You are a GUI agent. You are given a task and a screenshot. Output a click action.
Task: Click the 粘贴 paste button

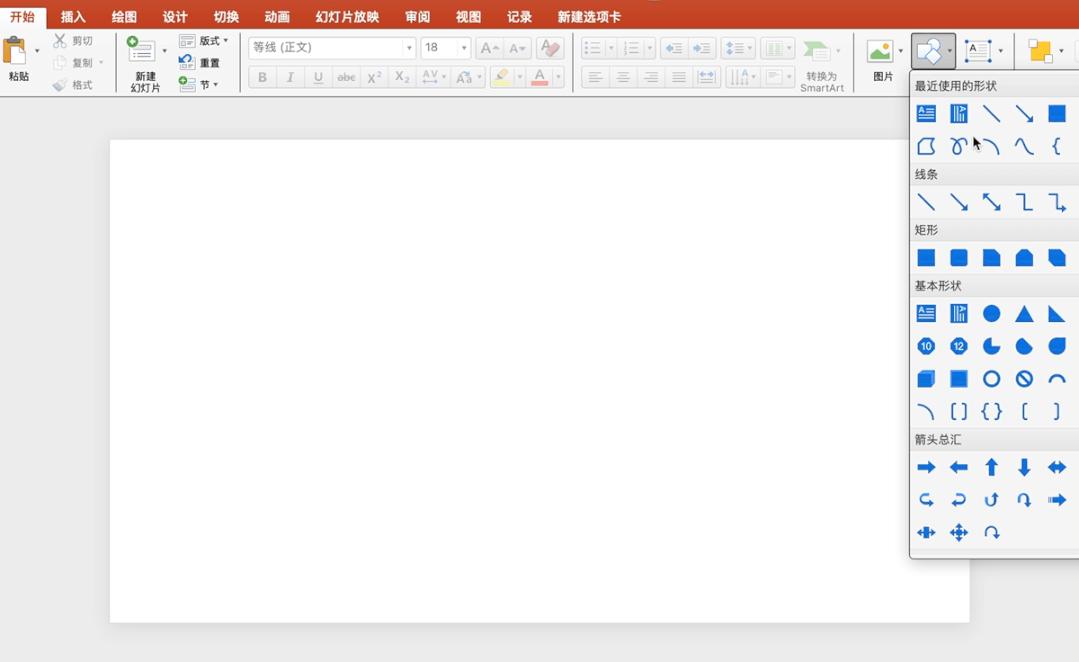point(16,60)
